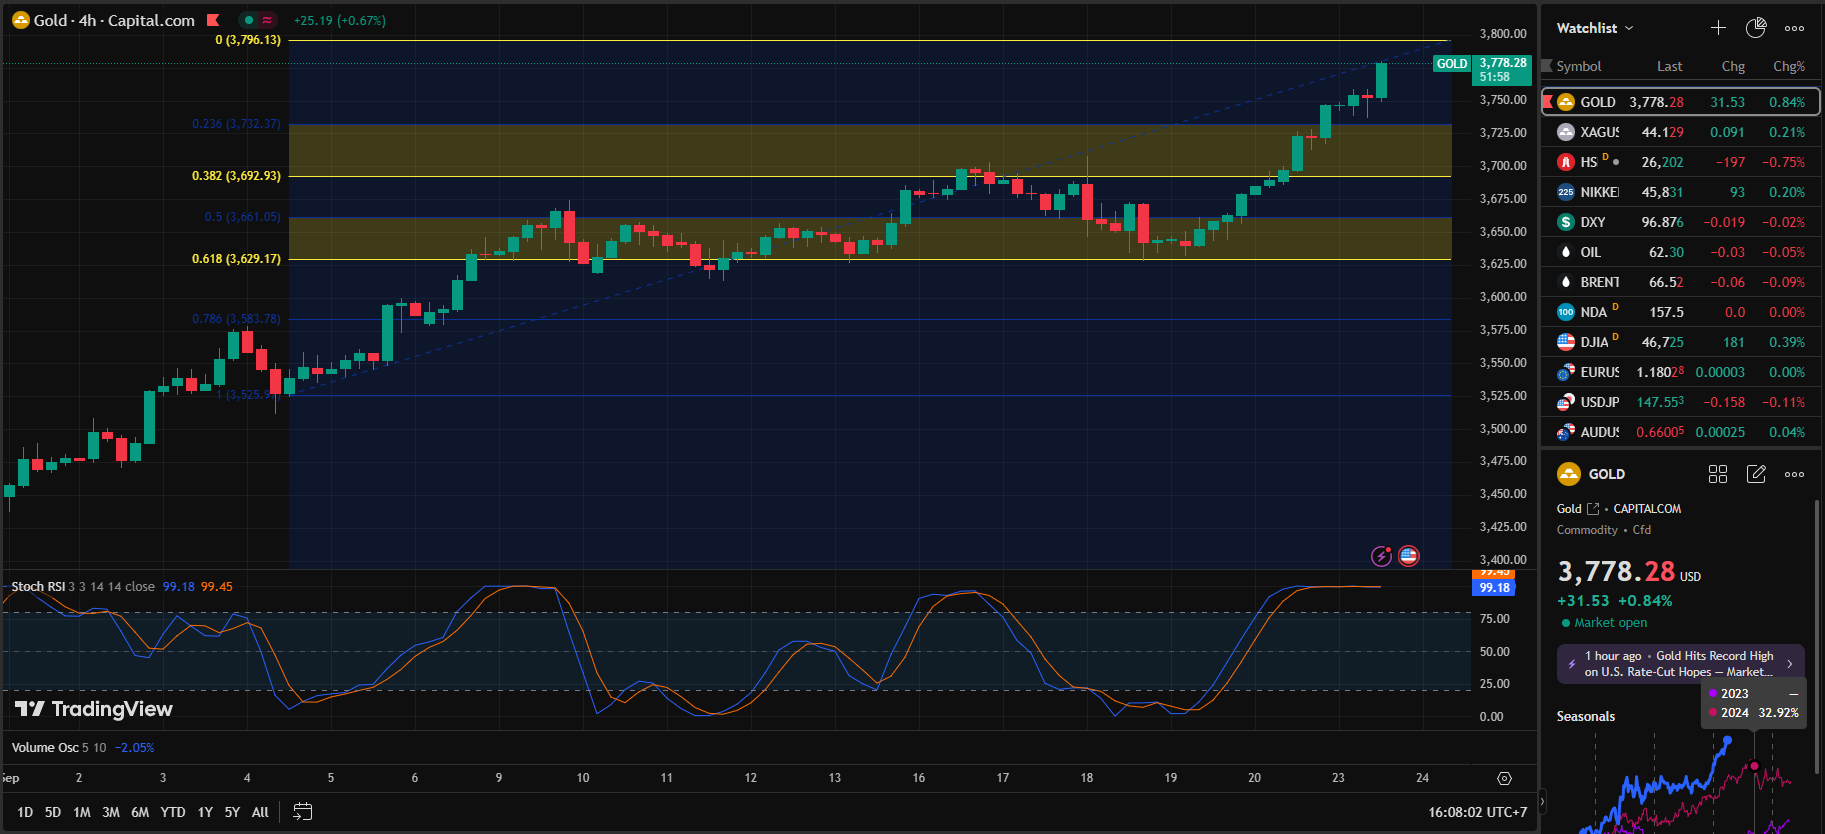Click the Go to date calendar icon
Image resolution: width=1825 pixels, height=834 pixels.
click(302, 812)
